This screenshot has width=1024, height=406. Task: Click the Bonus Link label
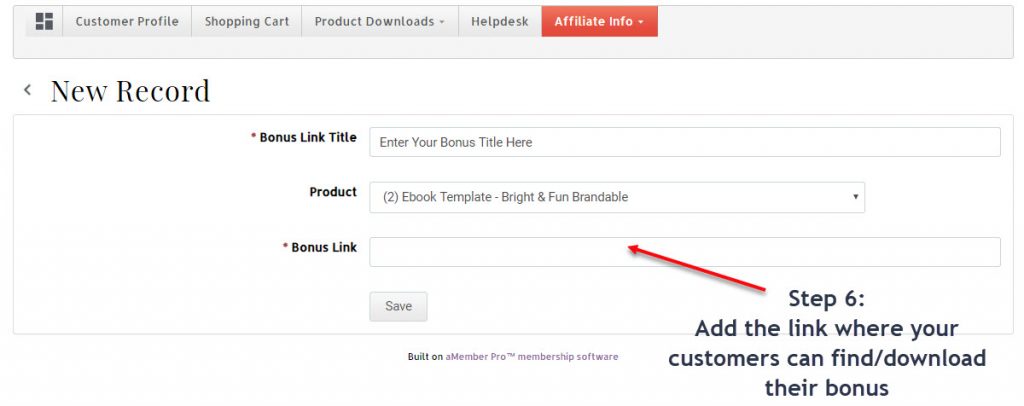pyautogui.click(x=320, y=247)
